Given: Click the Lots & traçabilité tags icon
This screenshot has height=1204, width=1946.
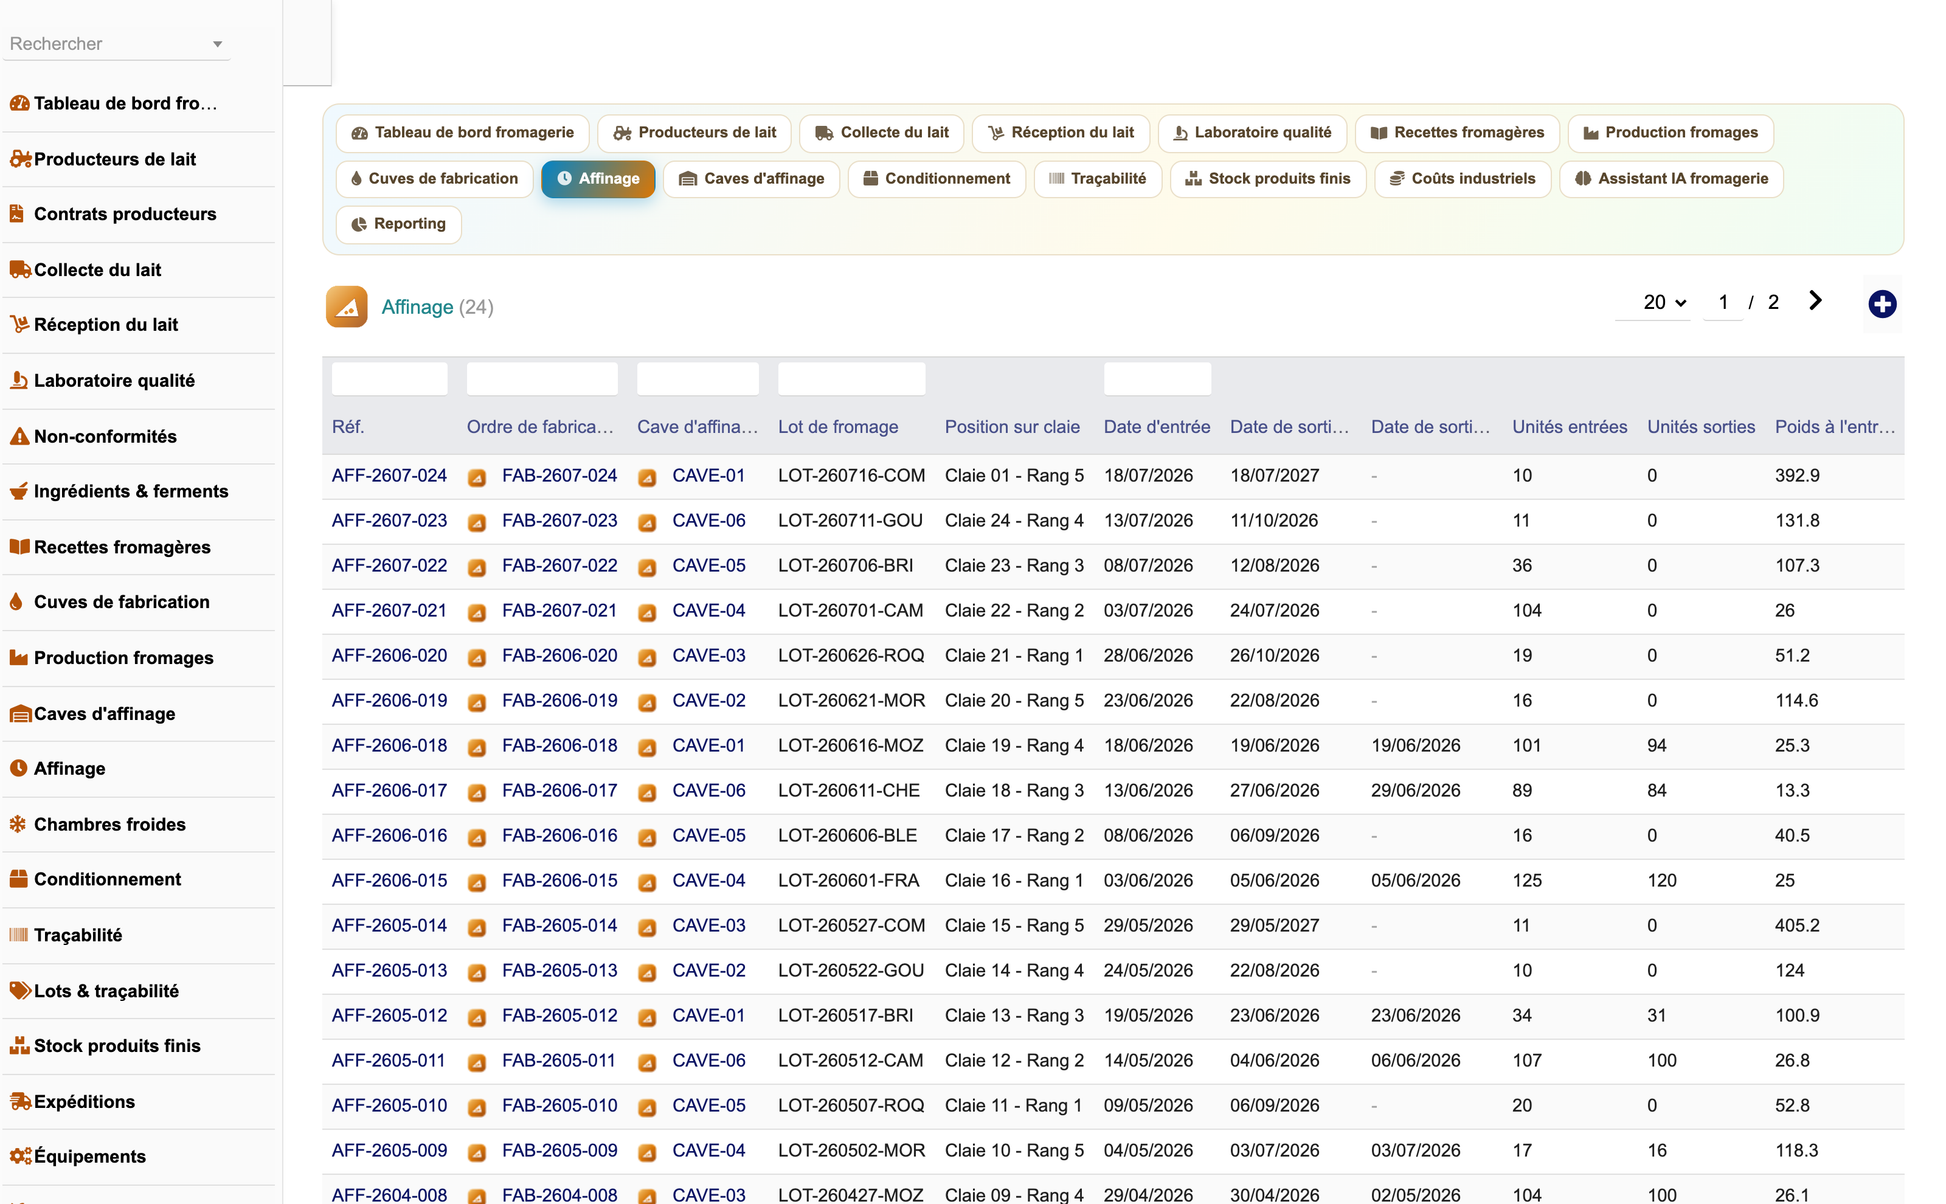Looking at the screenshot, I should pyautogui.click(x=19, y=991).
